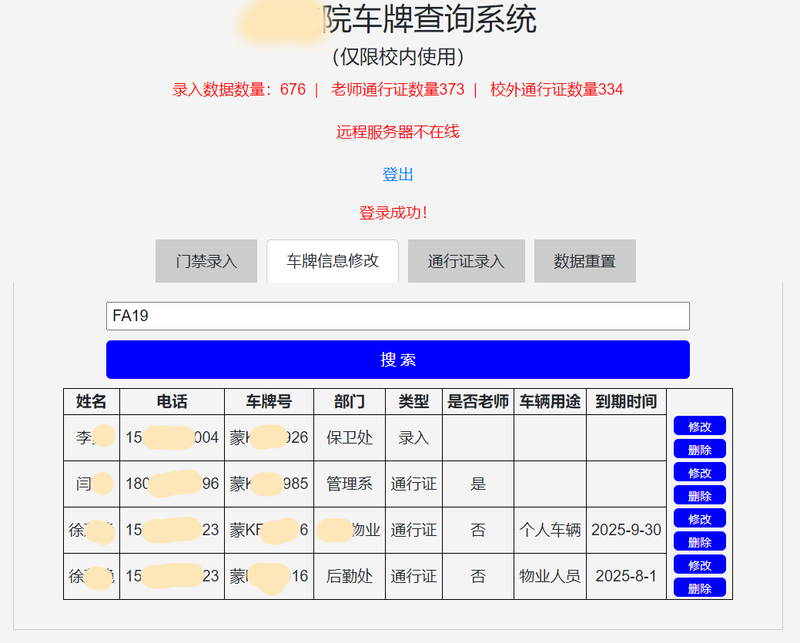Click the 2025-9-30 expiry date
The width and height of the screenshot is (800, 643).
(x=626, y=530)
